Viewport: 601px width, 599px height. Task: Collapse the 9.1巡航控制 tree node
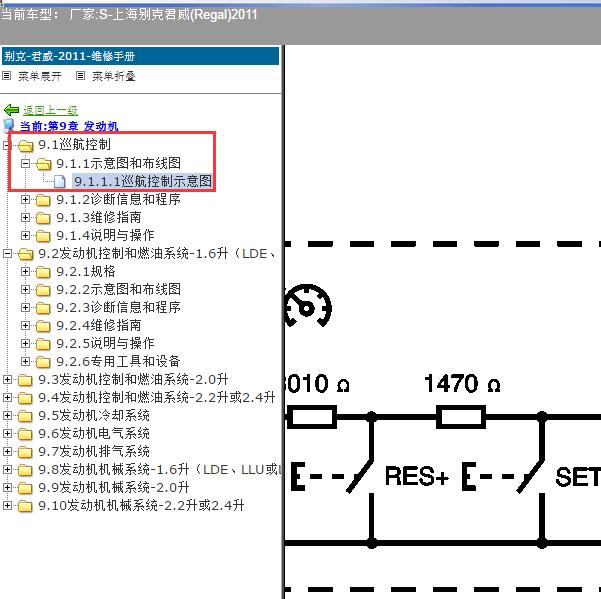(6, 145)
